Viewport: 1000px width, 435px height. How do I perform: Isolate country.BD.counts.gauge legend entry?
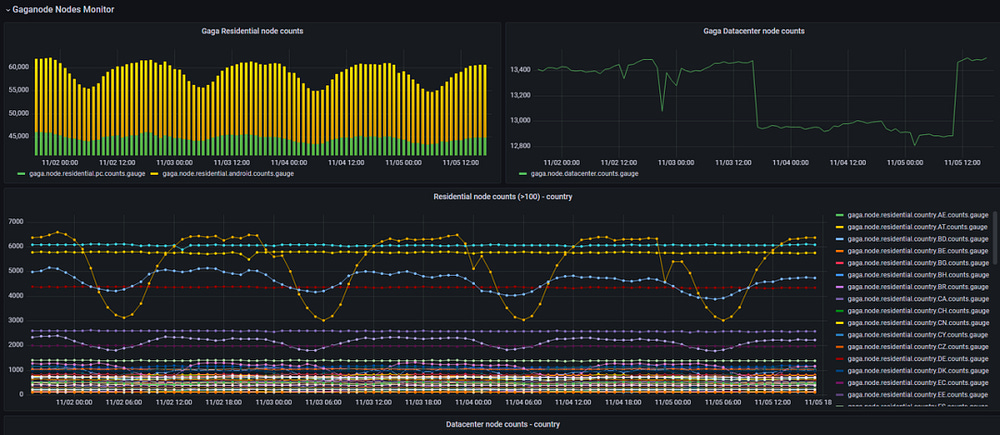pyautogui.click(x=917, y=239)
